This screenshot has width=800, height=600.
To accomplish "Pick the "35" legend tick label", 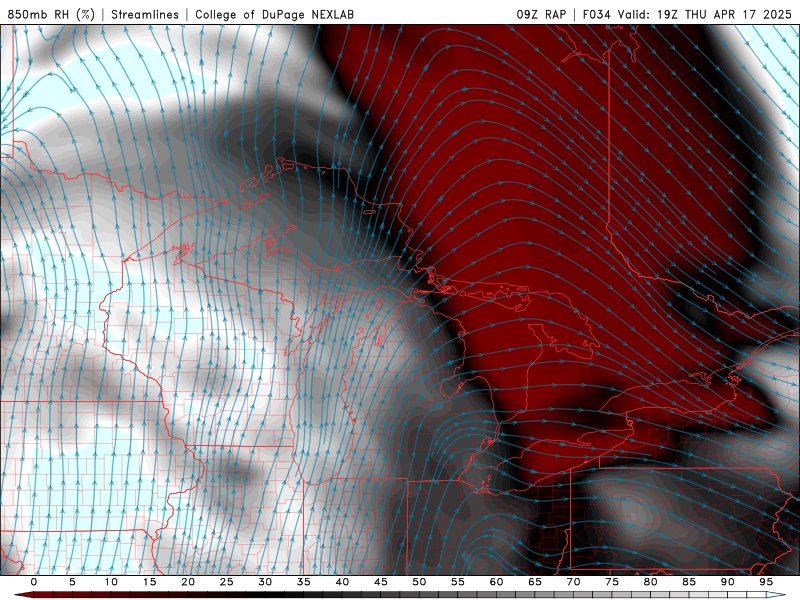I will tap(304, 582).
